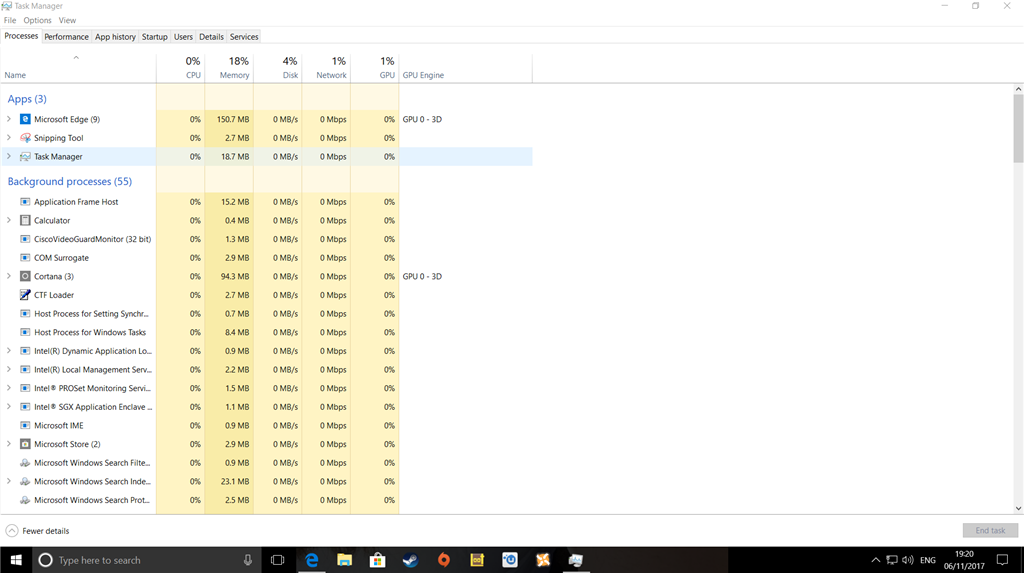Collapse view with Fewer details chevron
The image size is (1024, 573).
pos(12,531)
